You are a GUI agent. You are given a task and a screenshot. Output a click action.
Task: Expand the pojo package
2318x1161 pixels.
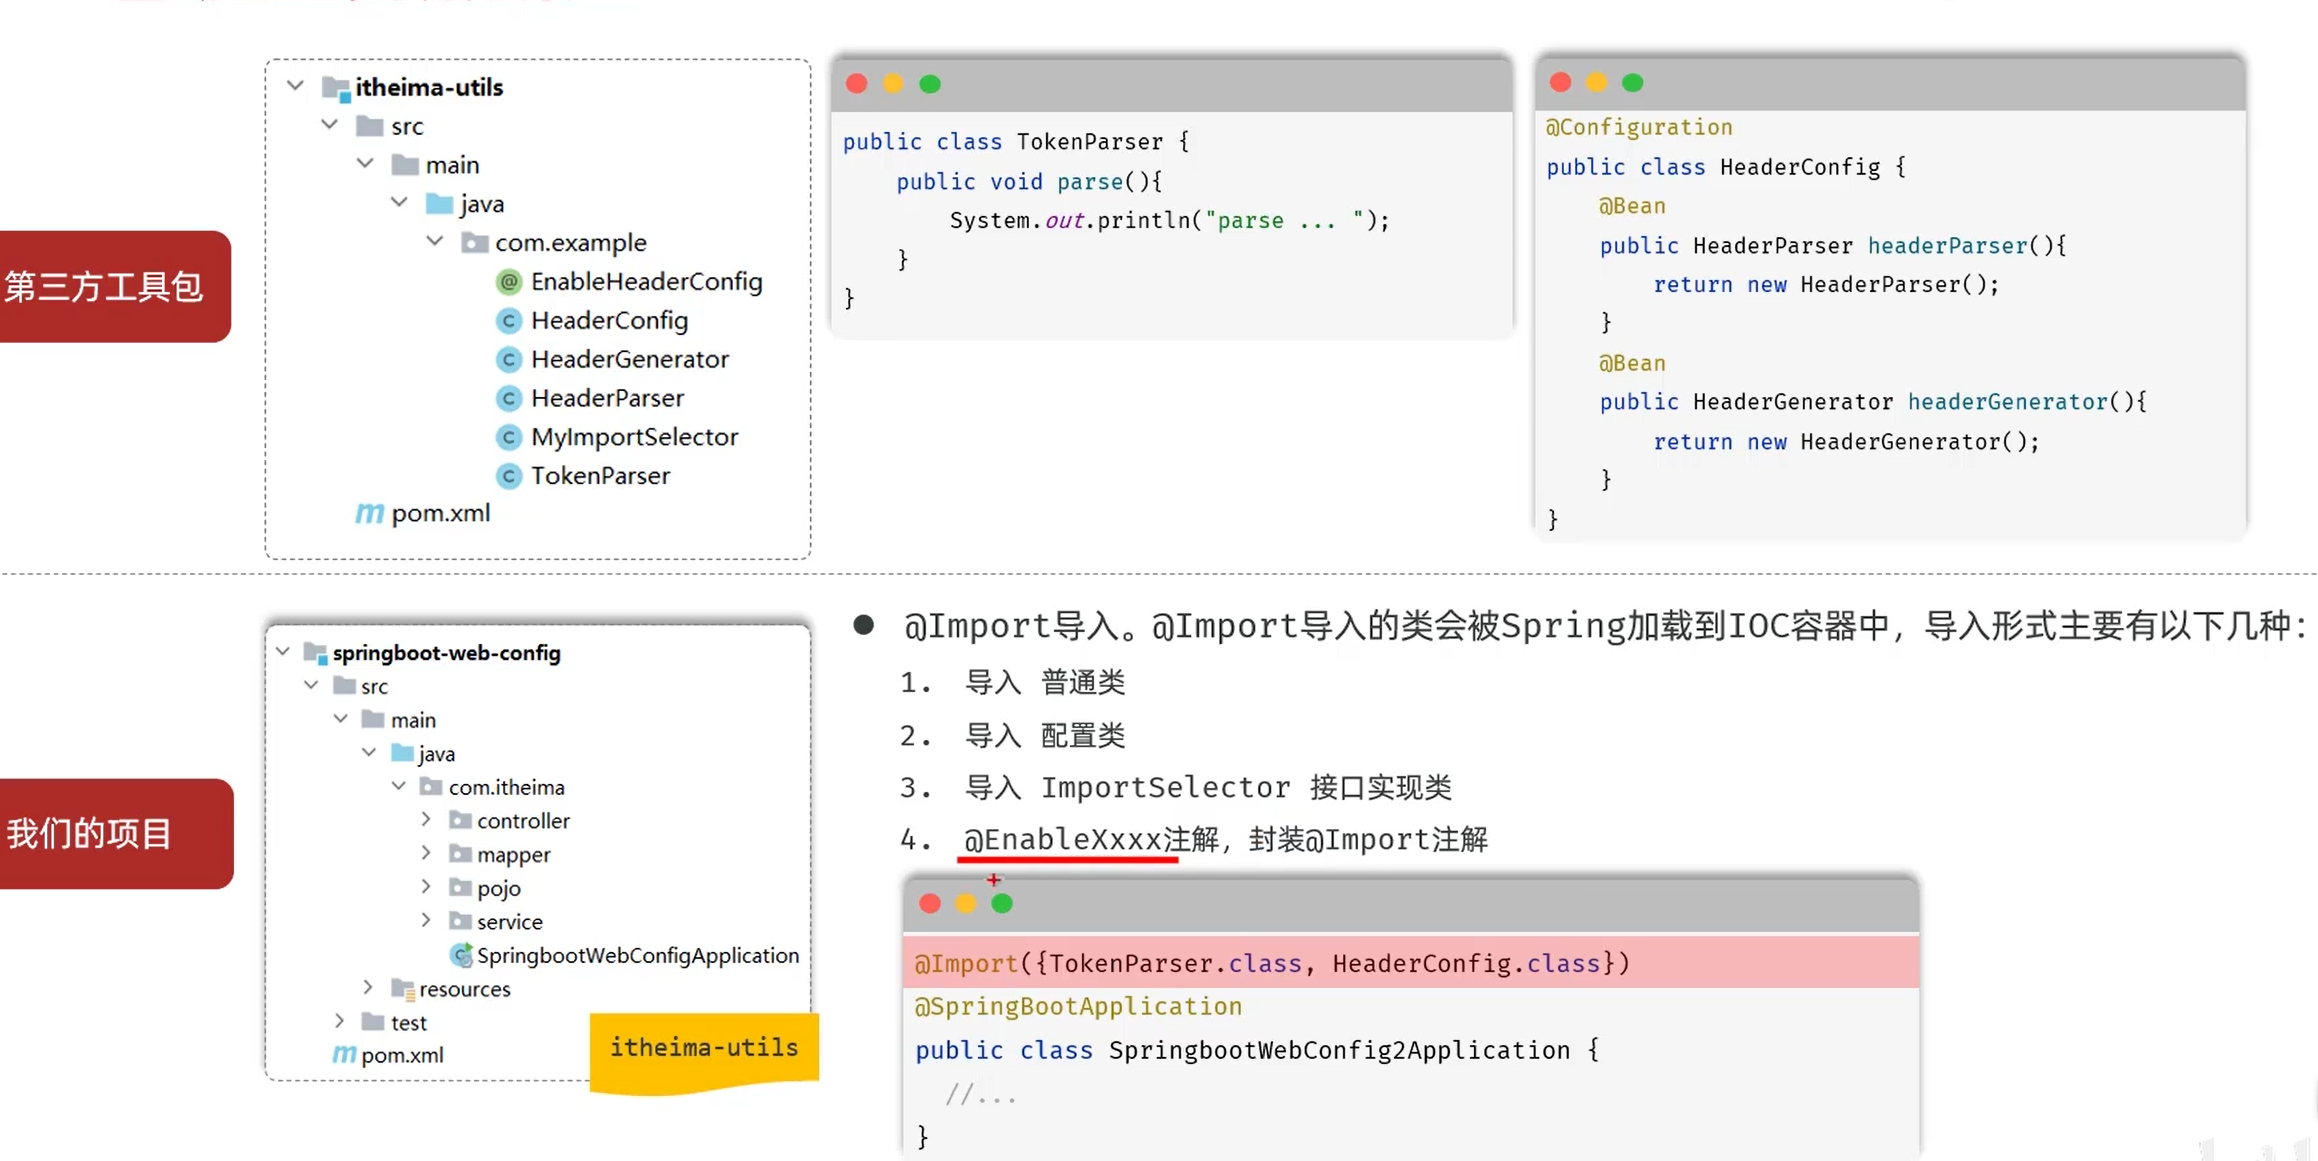tap(426, 886)
